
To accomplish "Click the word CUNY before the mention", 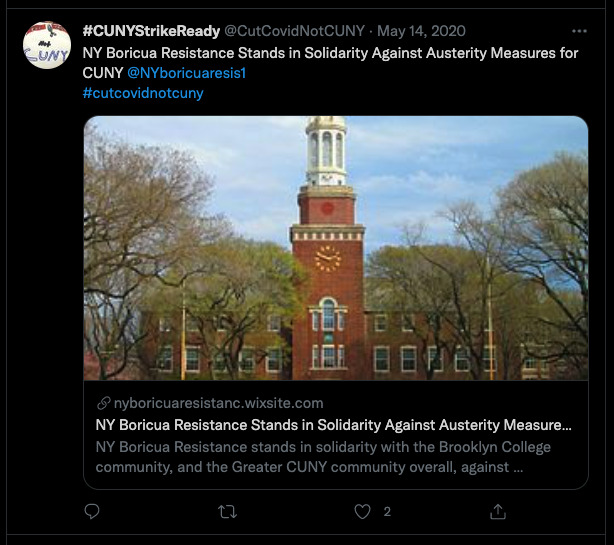I will 103,73.
